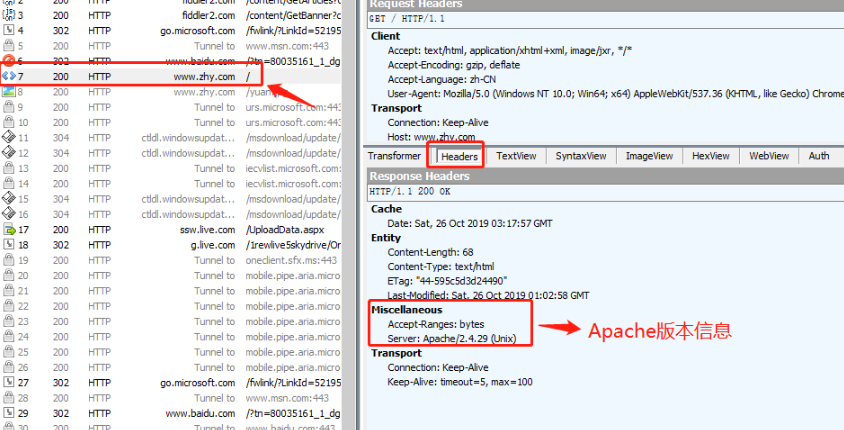Select 'Accept-Encoding: gzip, deflate' header
This screenshot has width=844, height=430.
[454, 65]
